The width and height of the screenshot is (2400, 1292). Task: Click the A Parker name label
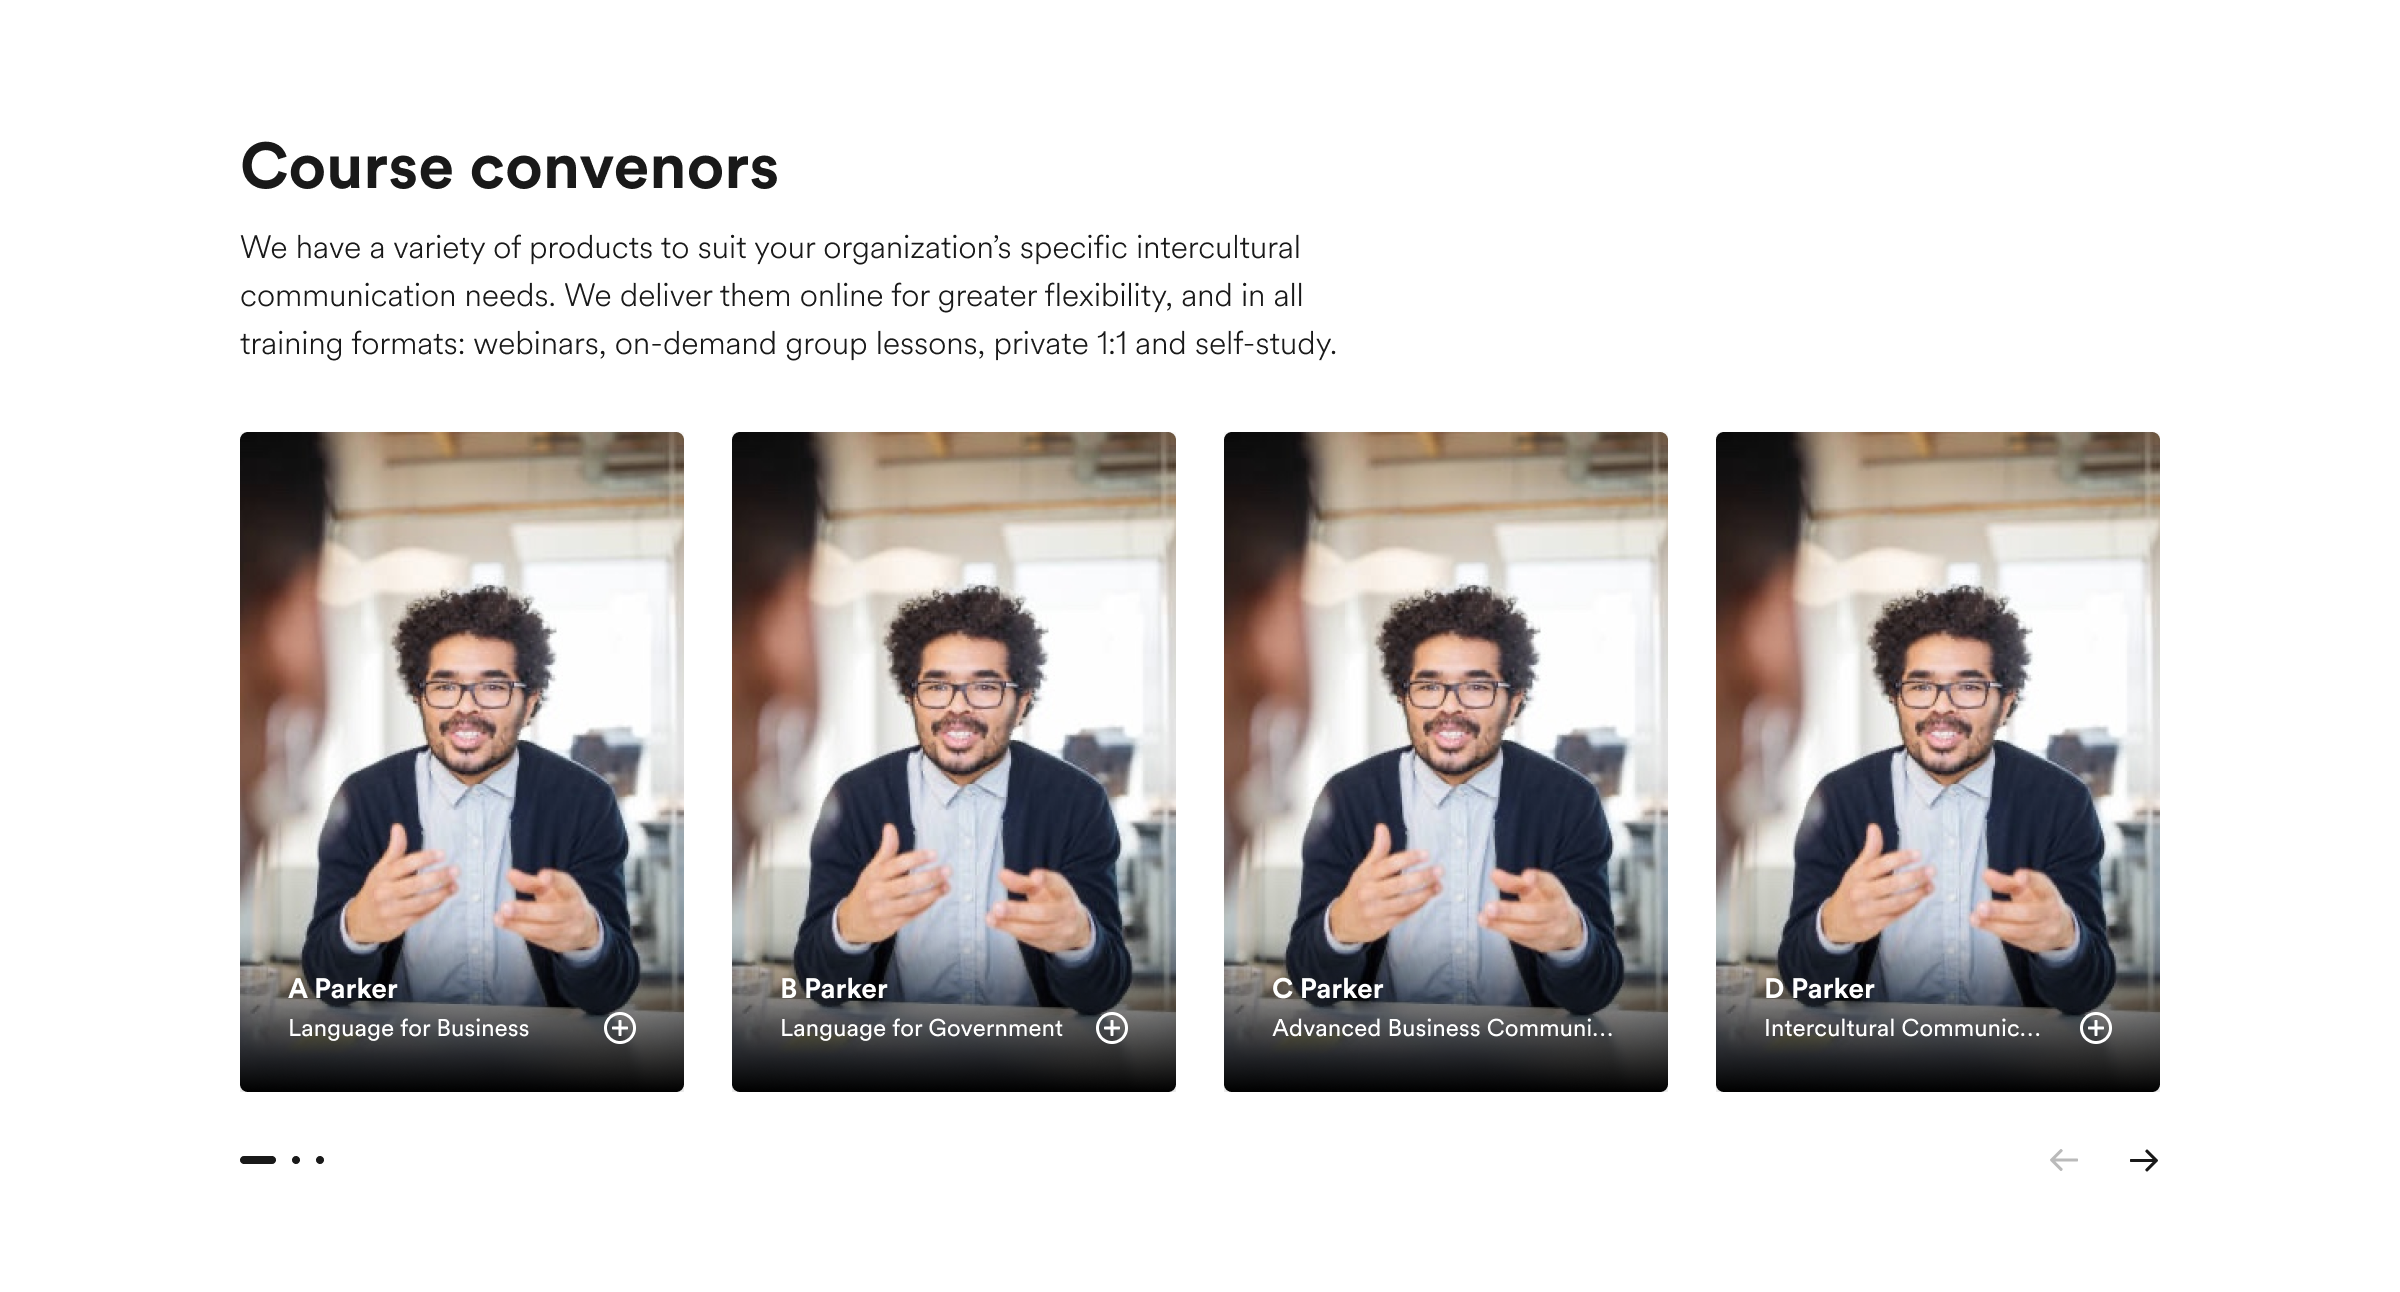coord(343,989)
